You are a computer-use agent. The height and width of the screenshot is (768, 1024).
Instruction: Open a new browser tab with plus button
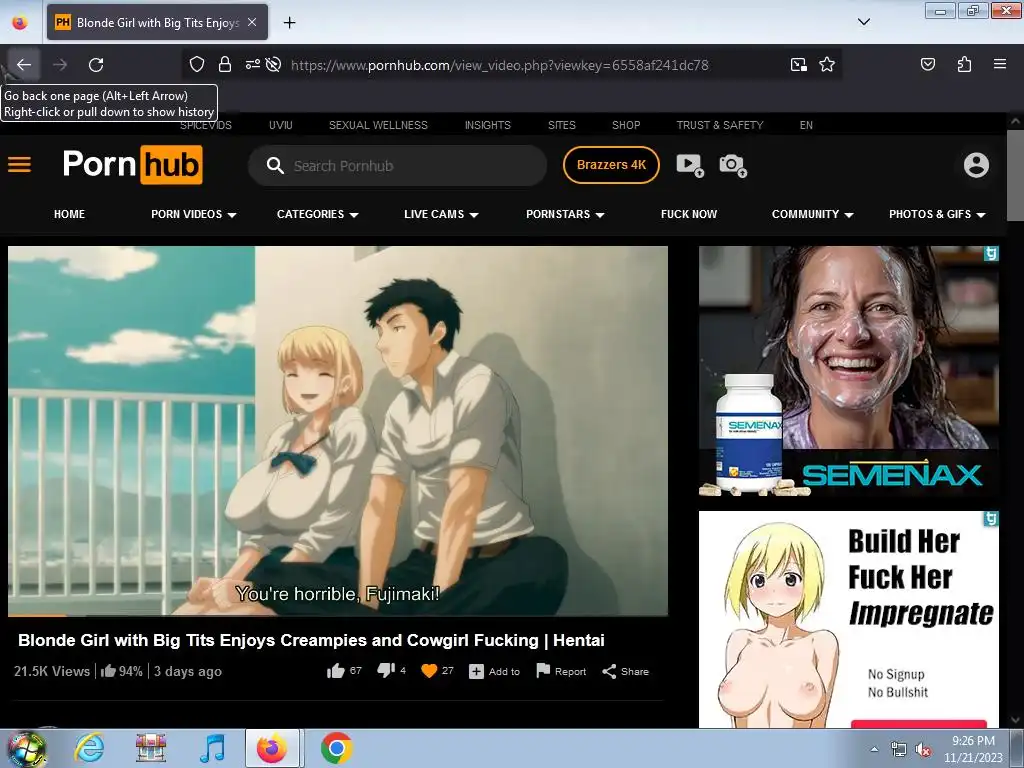(x=289, y=22)
